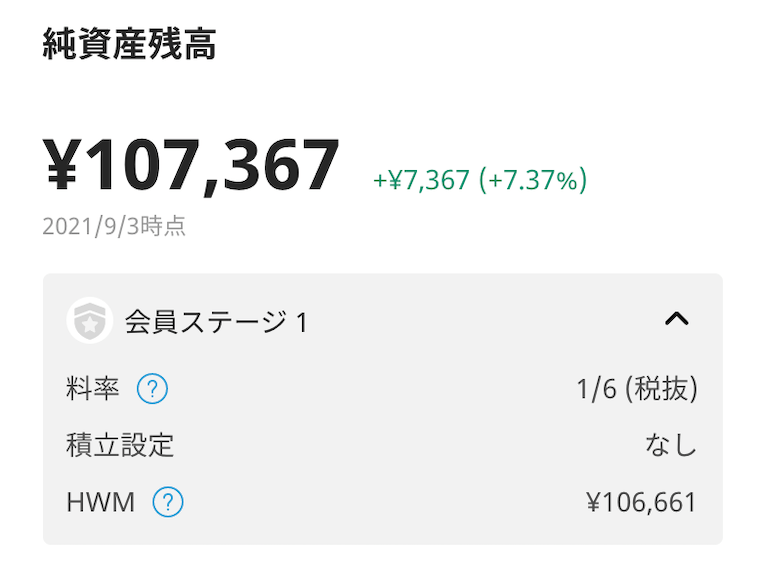Viewport: 760px width, 580px height.
Task: Click the 料率 row label
Action: 93,389
